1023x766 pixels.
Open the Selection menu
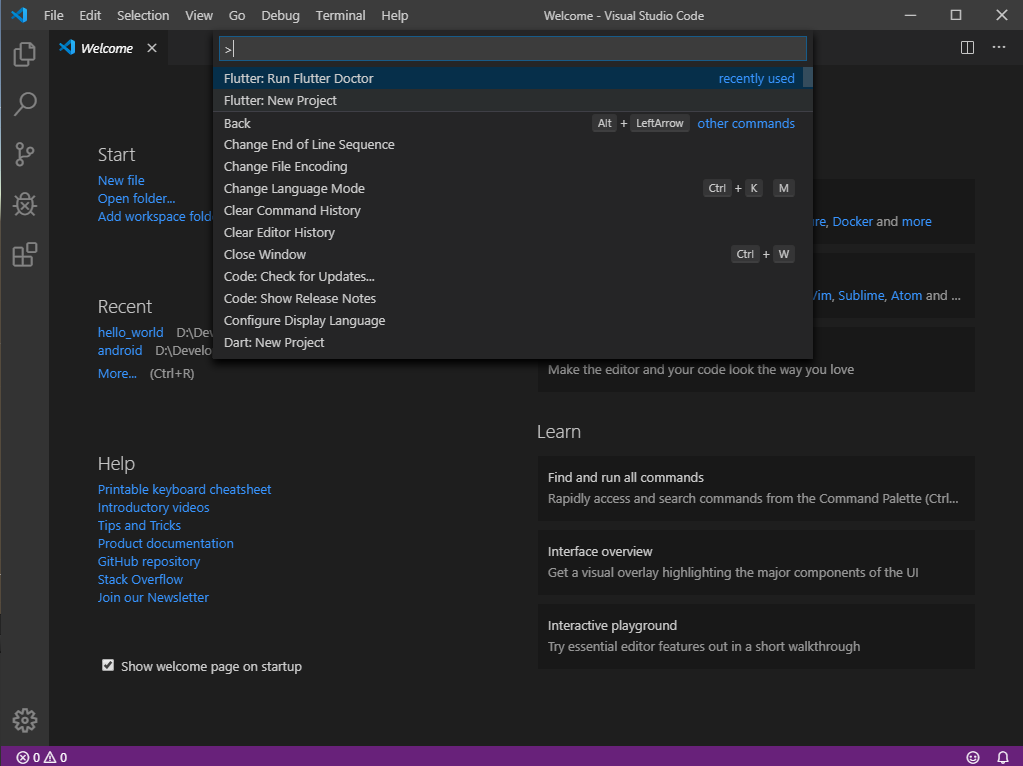pyautogui.click(x=143, y=15)
